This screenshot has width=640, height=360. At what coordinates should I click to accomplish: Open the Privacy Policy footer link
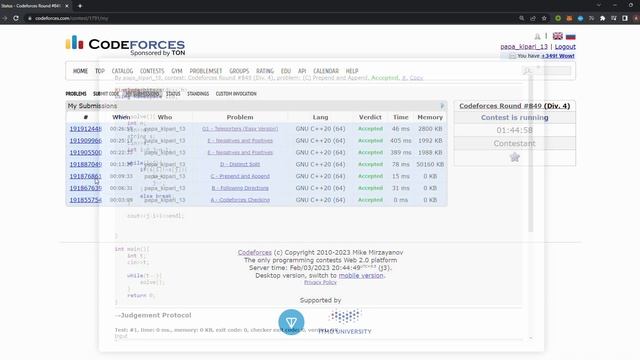pos(320,282)
